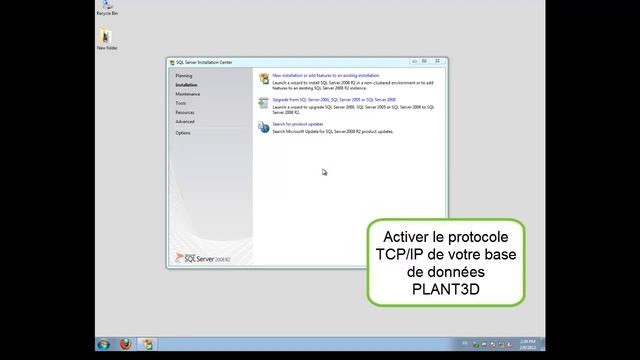The height and width of the screenshot is (360, 640).
Task: Open the Planning page in the sidebar
Action: click(184, 76)
